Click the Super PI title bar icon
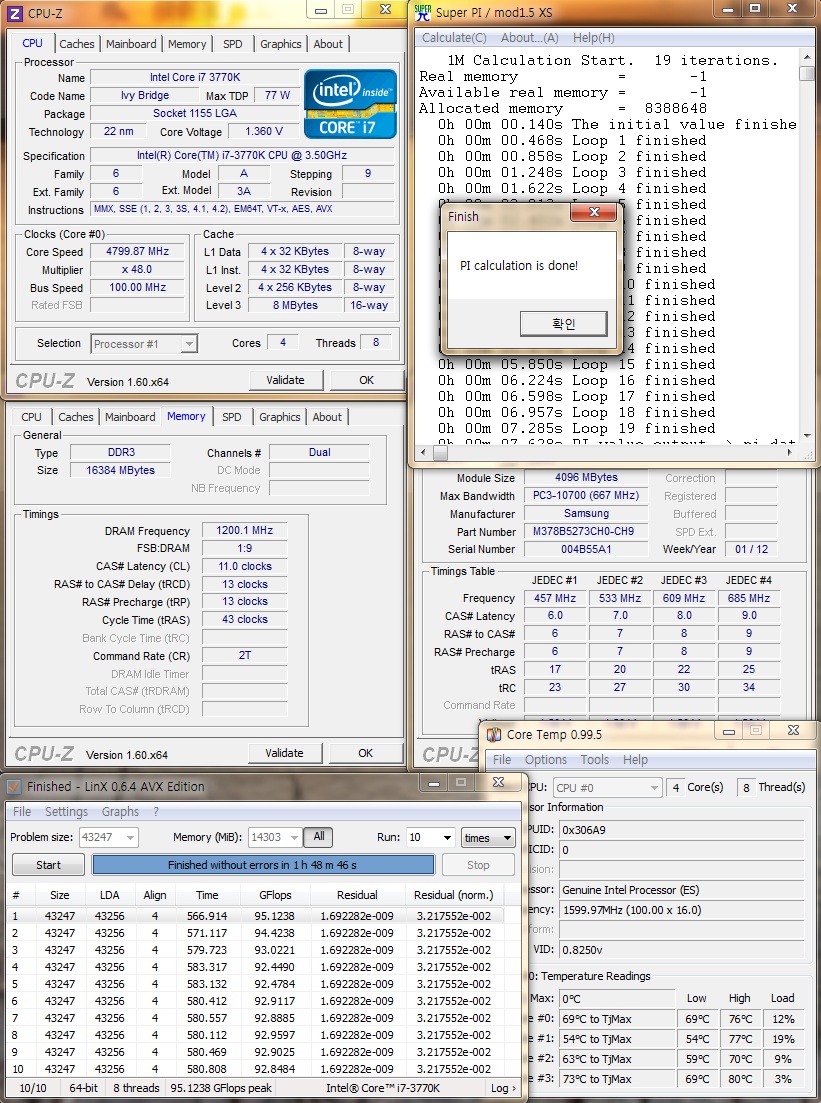821x1103 pixels. [x=423, y=12]
